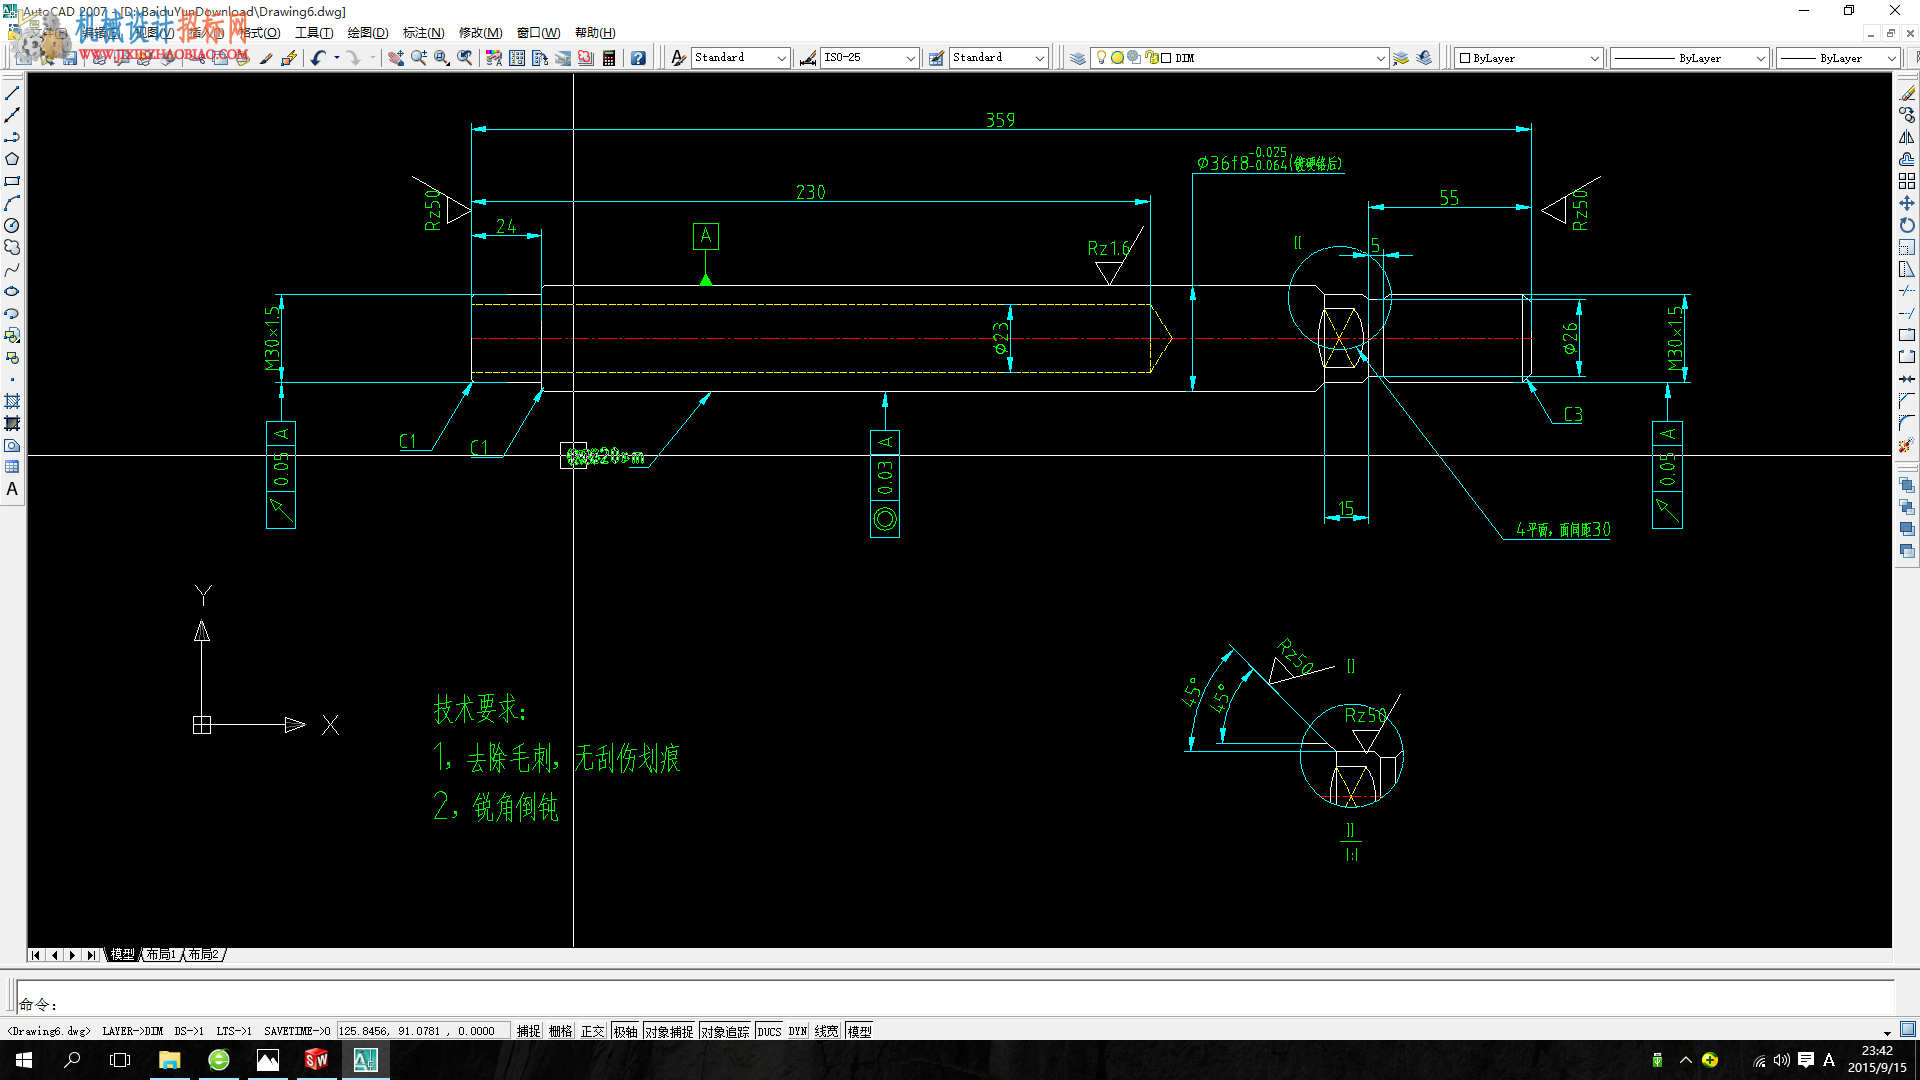This screenshot has width=1920, height=1080.
Task: Open the ByLayer linetype dropdown
Action: pos(1689,58)
